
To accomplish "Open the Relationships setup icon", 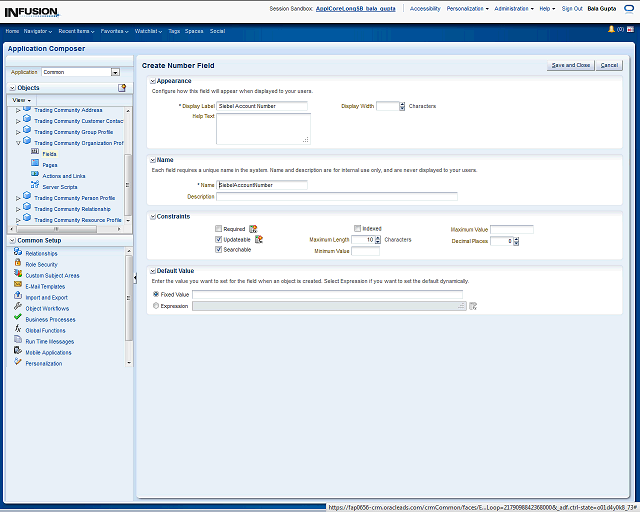I will point(18,253).
